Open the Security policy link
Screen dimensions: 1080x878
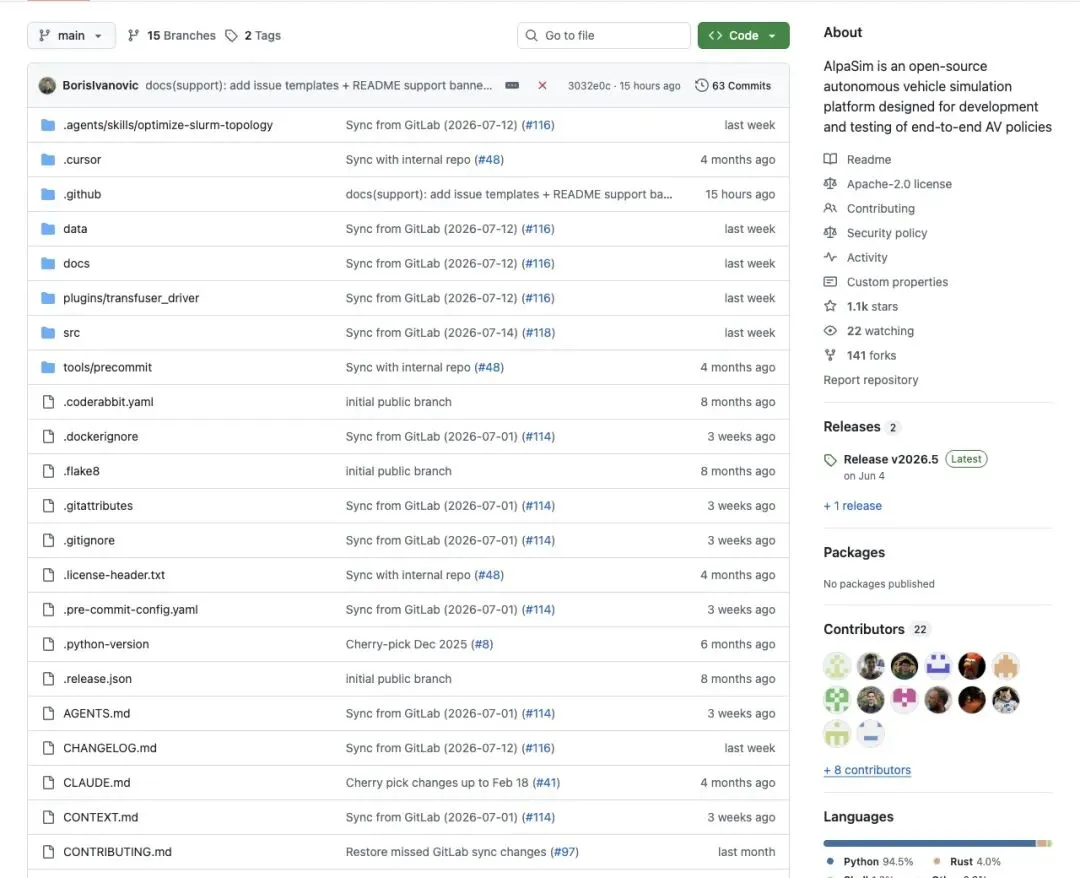point(886,233)
